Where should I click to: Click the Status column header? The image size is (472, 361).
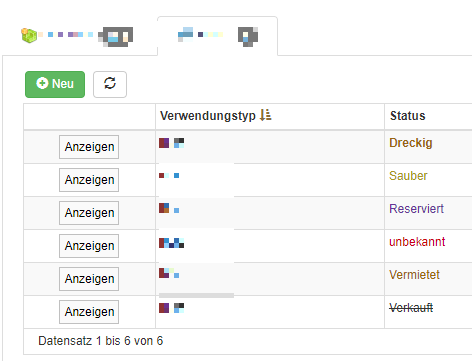click(408, 116)
